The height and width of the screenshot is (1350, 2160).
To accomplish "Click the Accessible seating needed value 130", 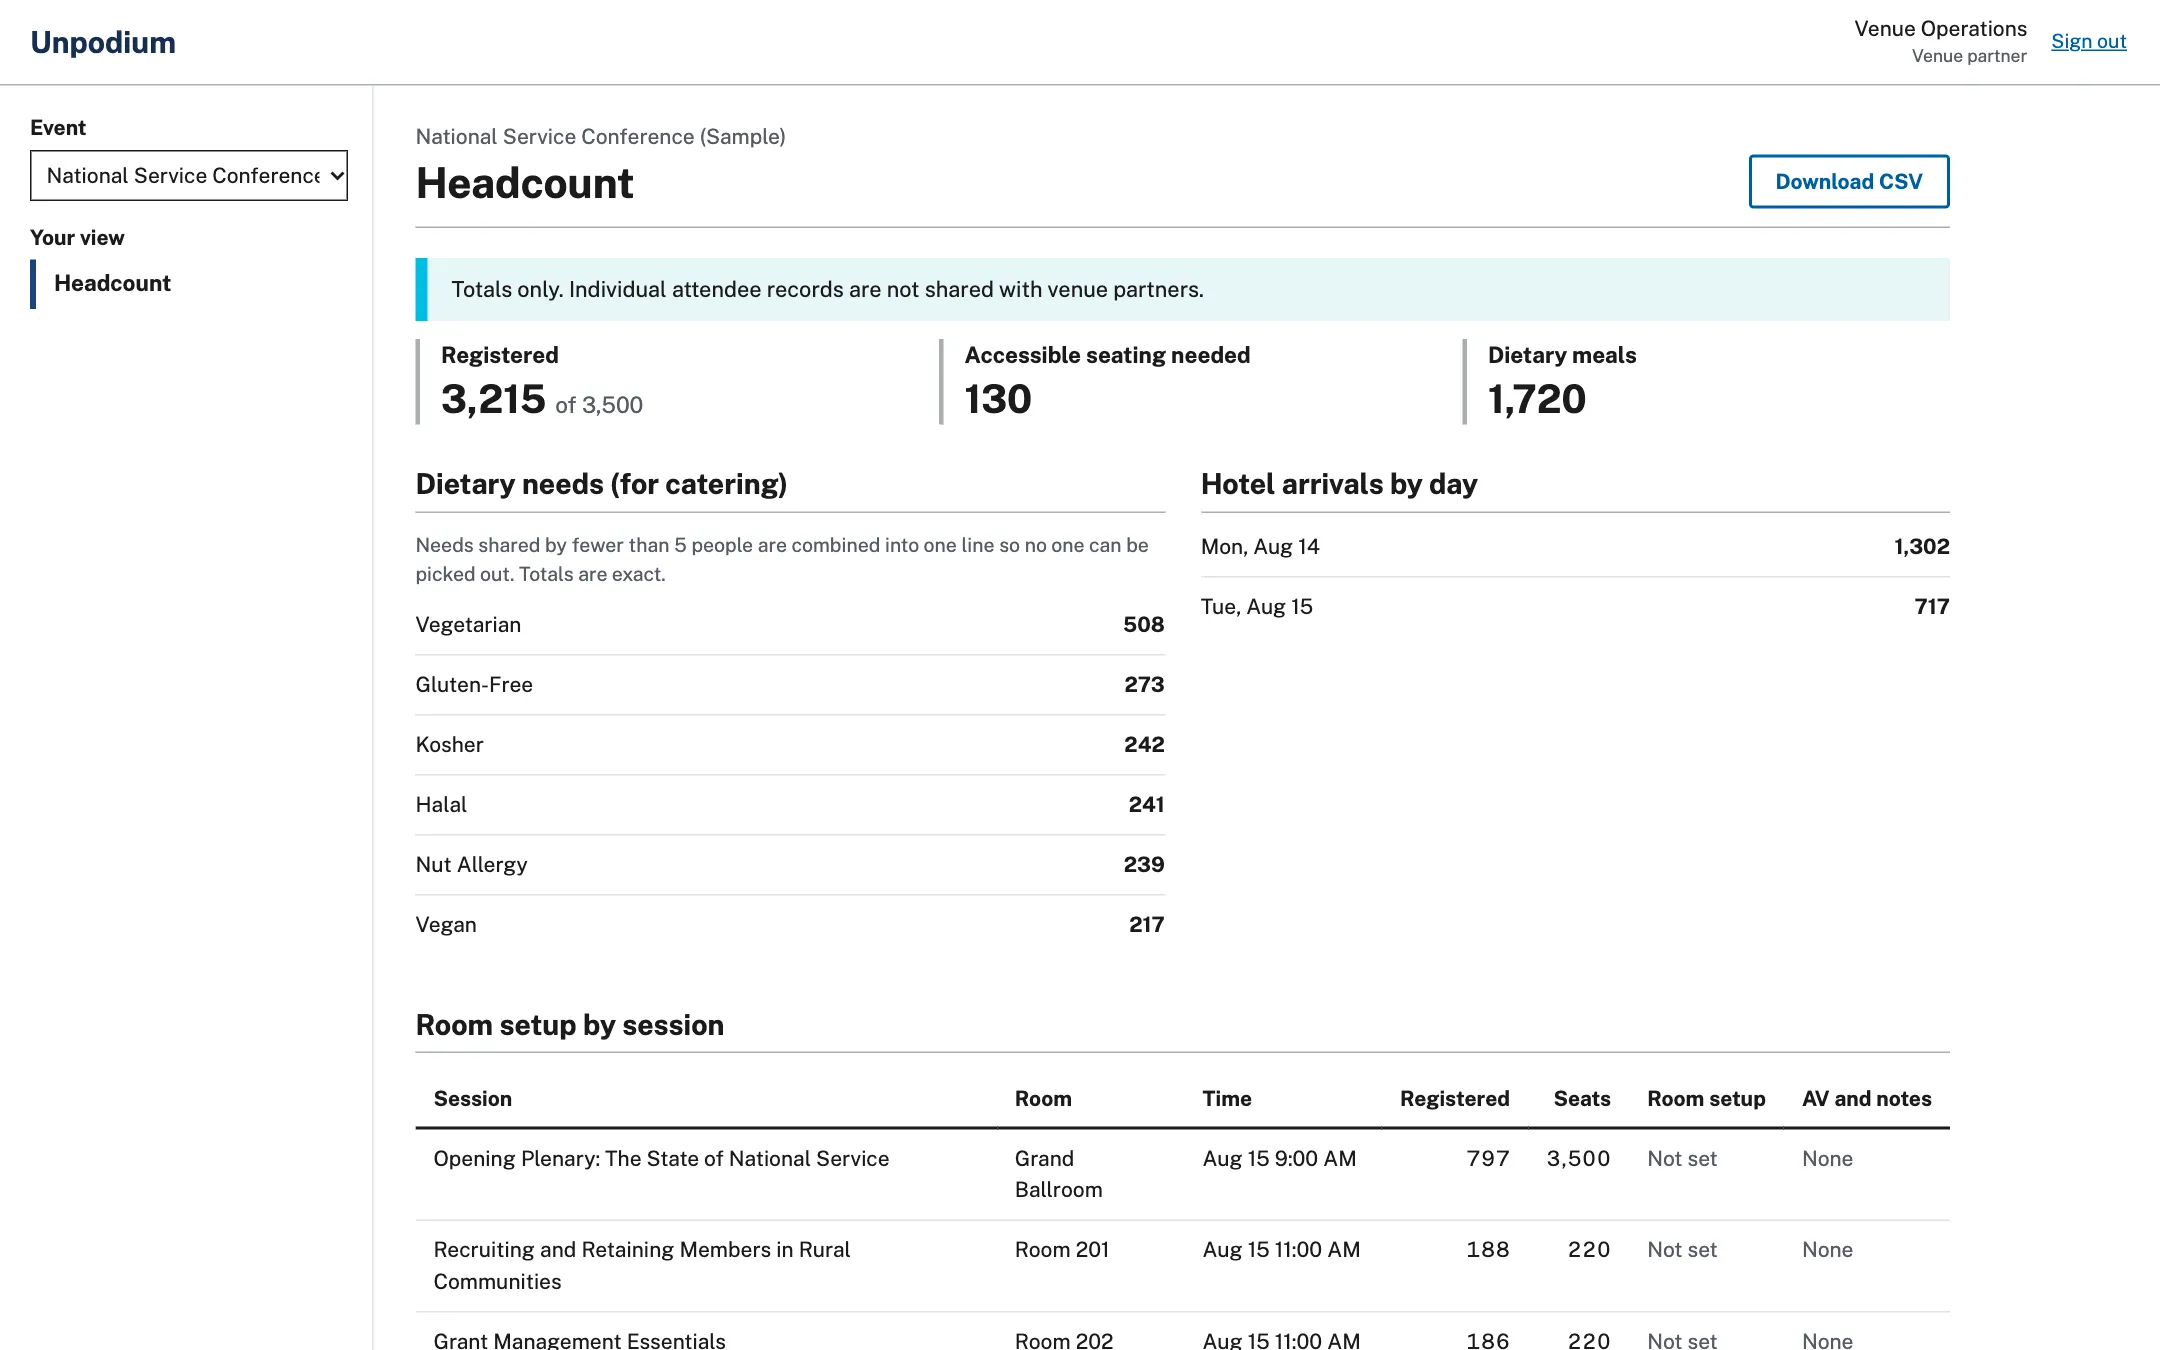I will coord(998,399).
